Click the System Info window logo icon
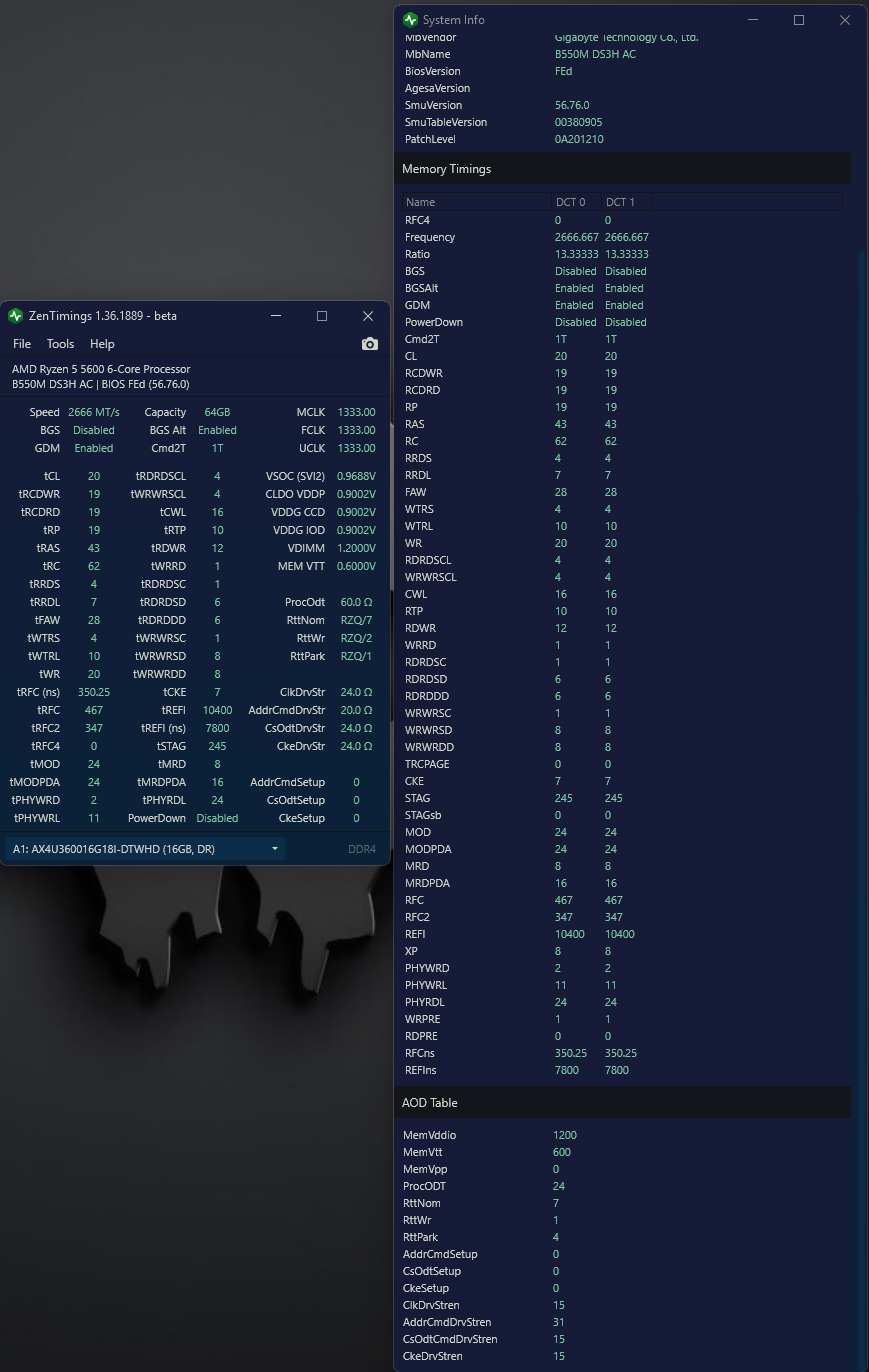The height and width of the screenshot is (1372, 869). 410,20
